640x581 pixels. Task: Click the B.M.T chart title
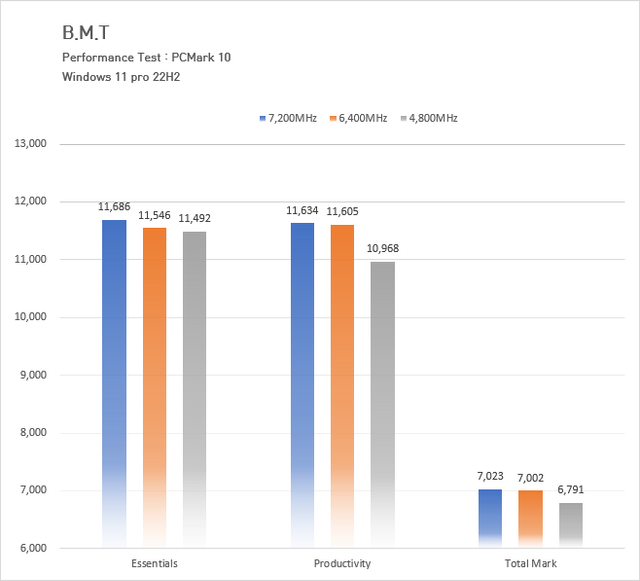(84, 33)
